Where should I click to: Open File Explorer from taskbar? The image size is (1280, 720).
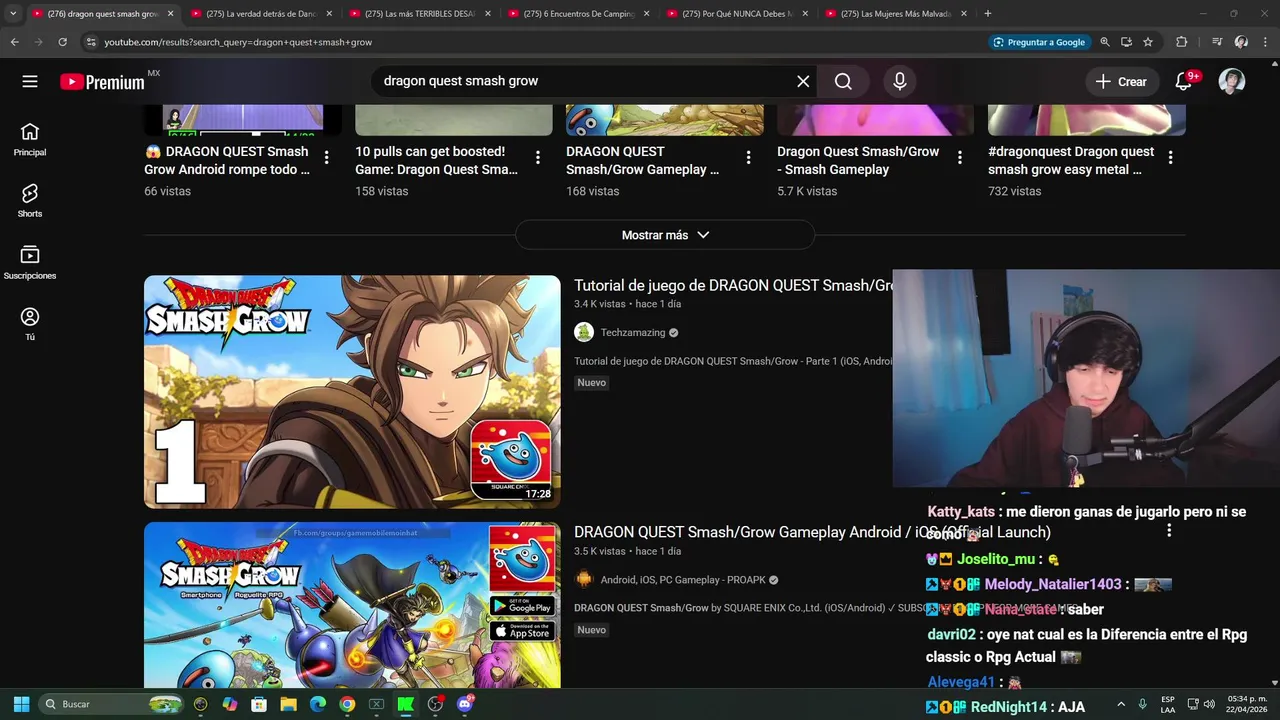pyautogui.click(x=288, y=704)
